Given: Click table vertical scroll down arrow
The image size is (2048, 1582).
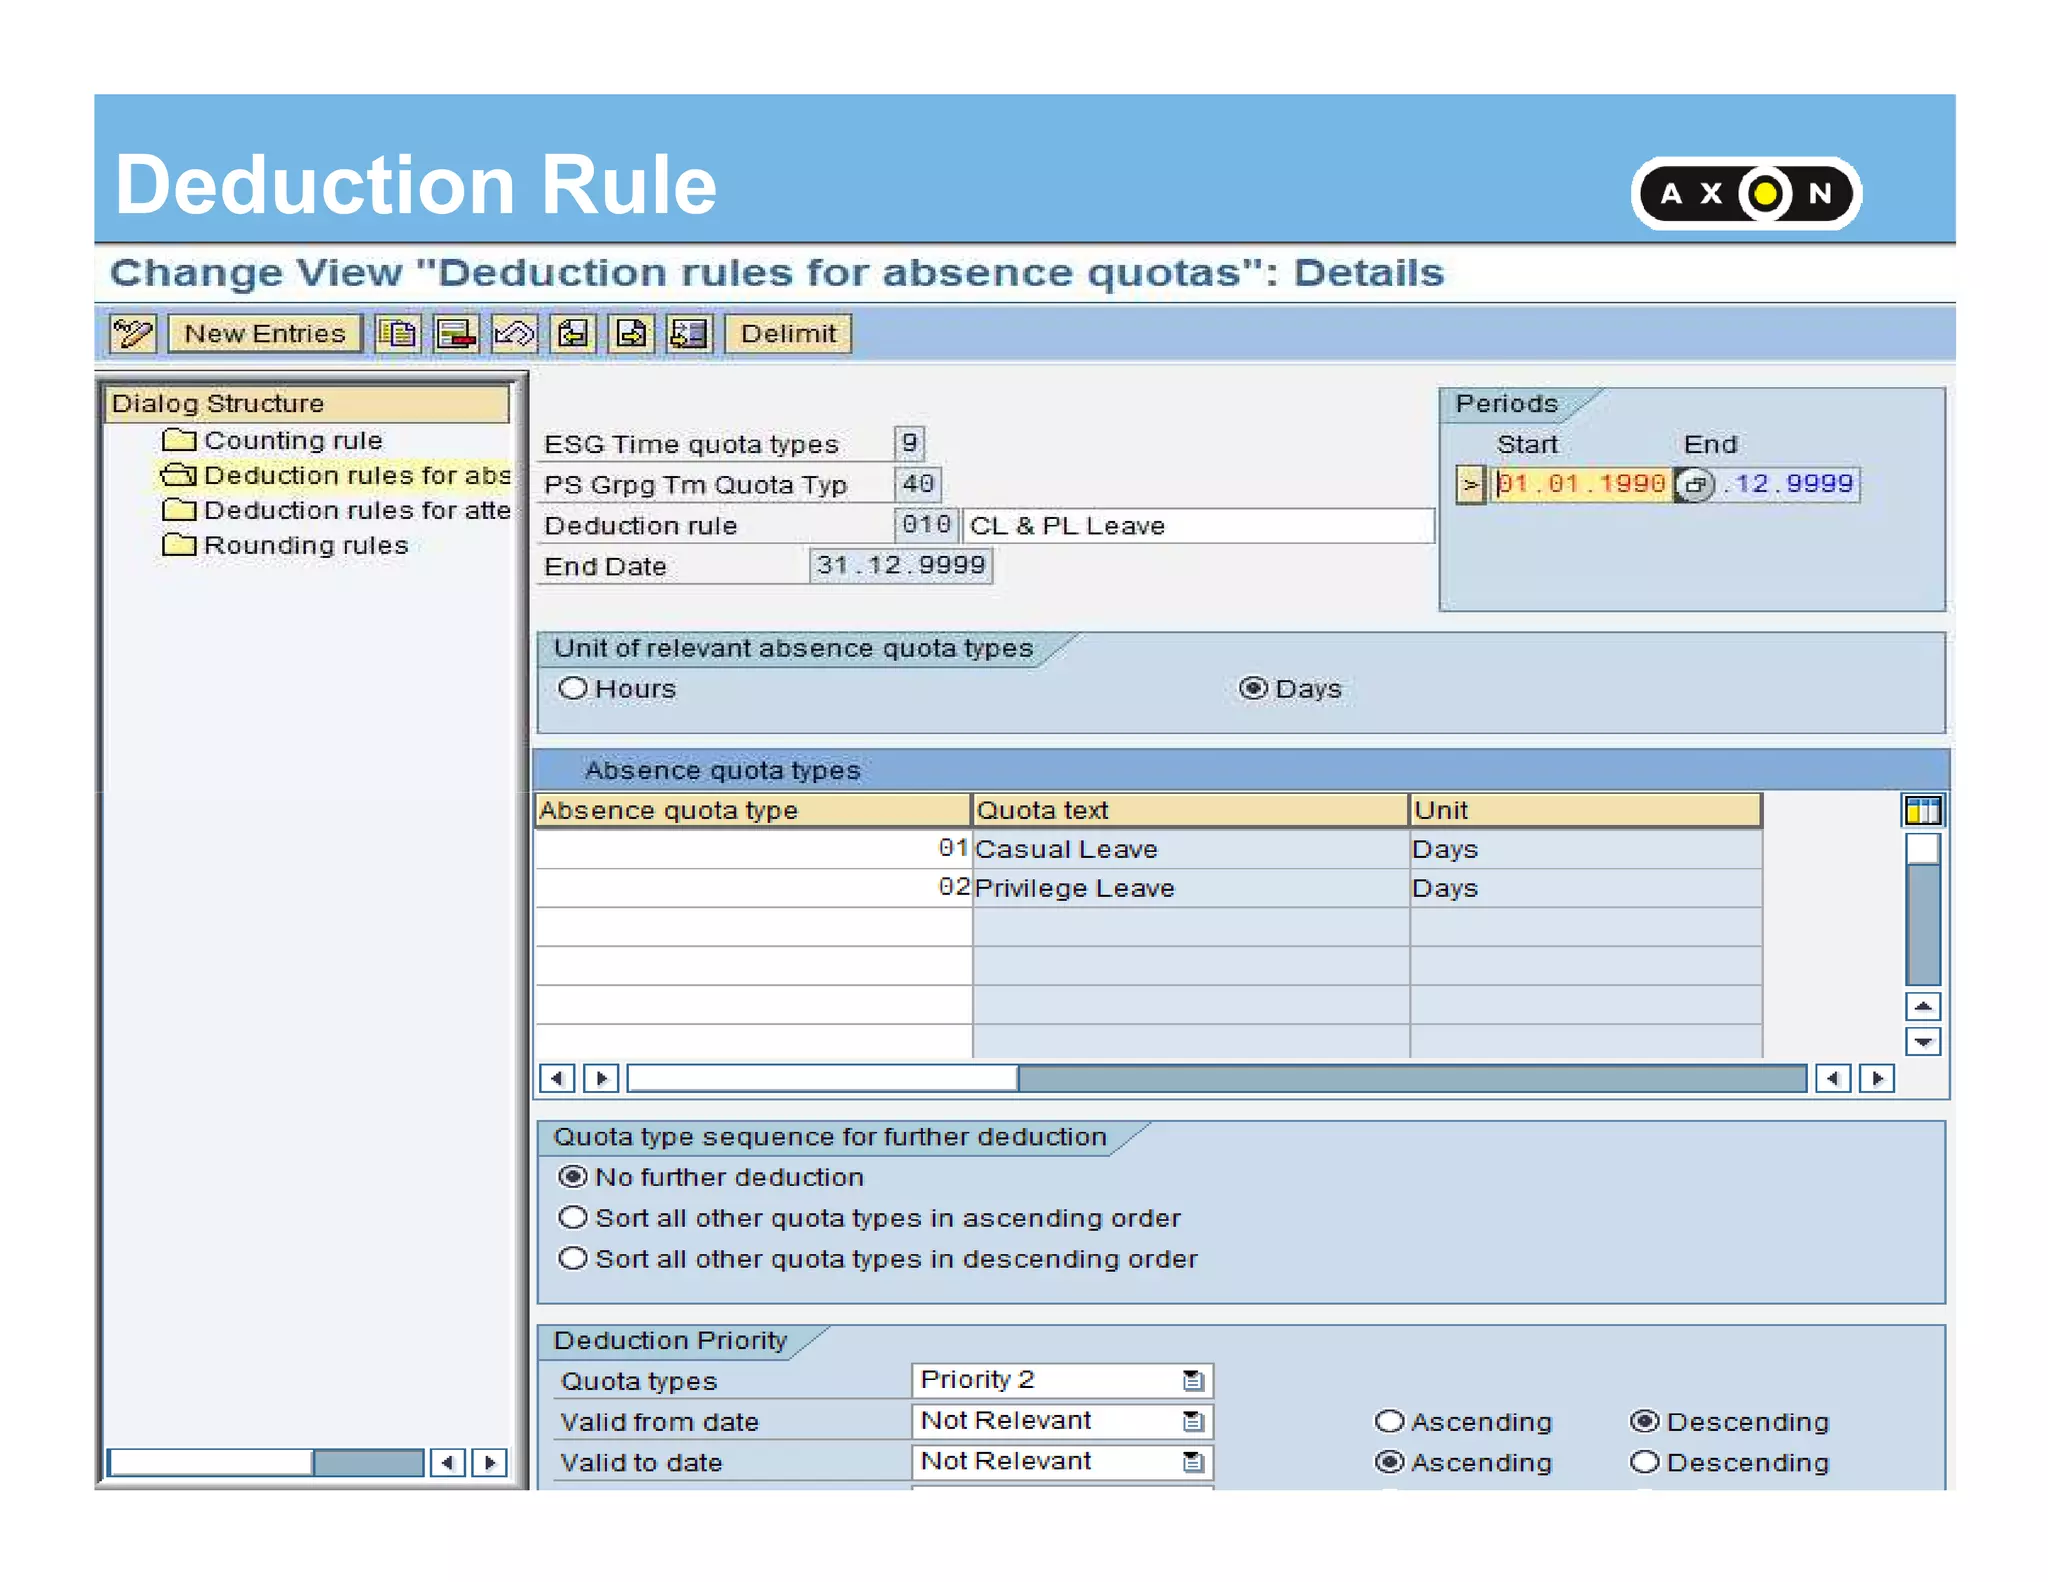Looking at the screenshot, I should 1923,1042.
